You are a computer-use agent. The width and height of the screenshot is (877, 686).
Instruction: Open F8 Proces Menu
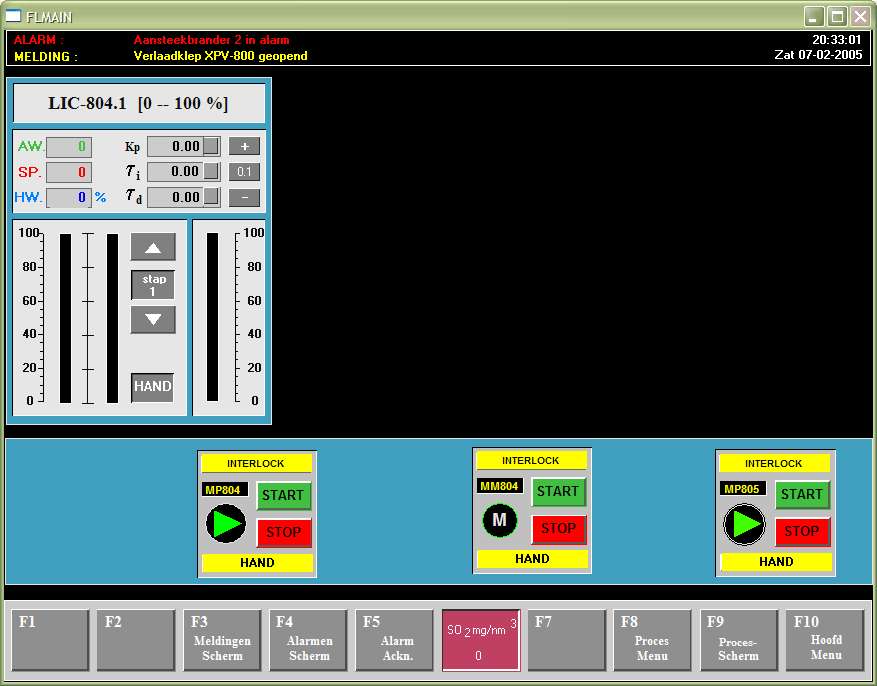pos(651,640)
